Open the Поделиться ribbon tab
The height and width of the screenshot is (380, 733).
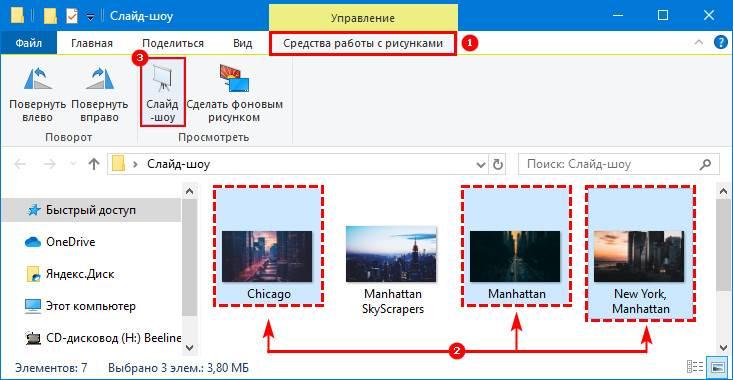(x=173, y=43)
